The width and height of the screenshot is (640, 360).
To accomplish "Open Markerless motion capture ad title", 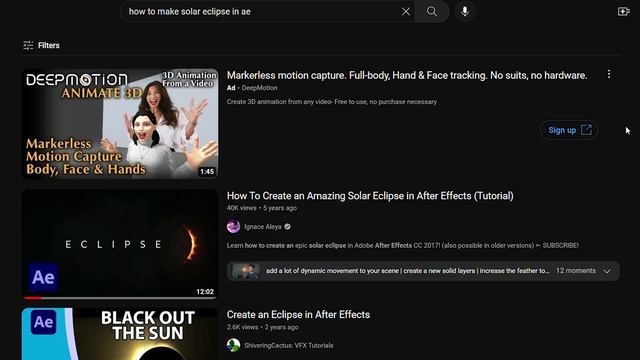I will [x=407, y=76].
